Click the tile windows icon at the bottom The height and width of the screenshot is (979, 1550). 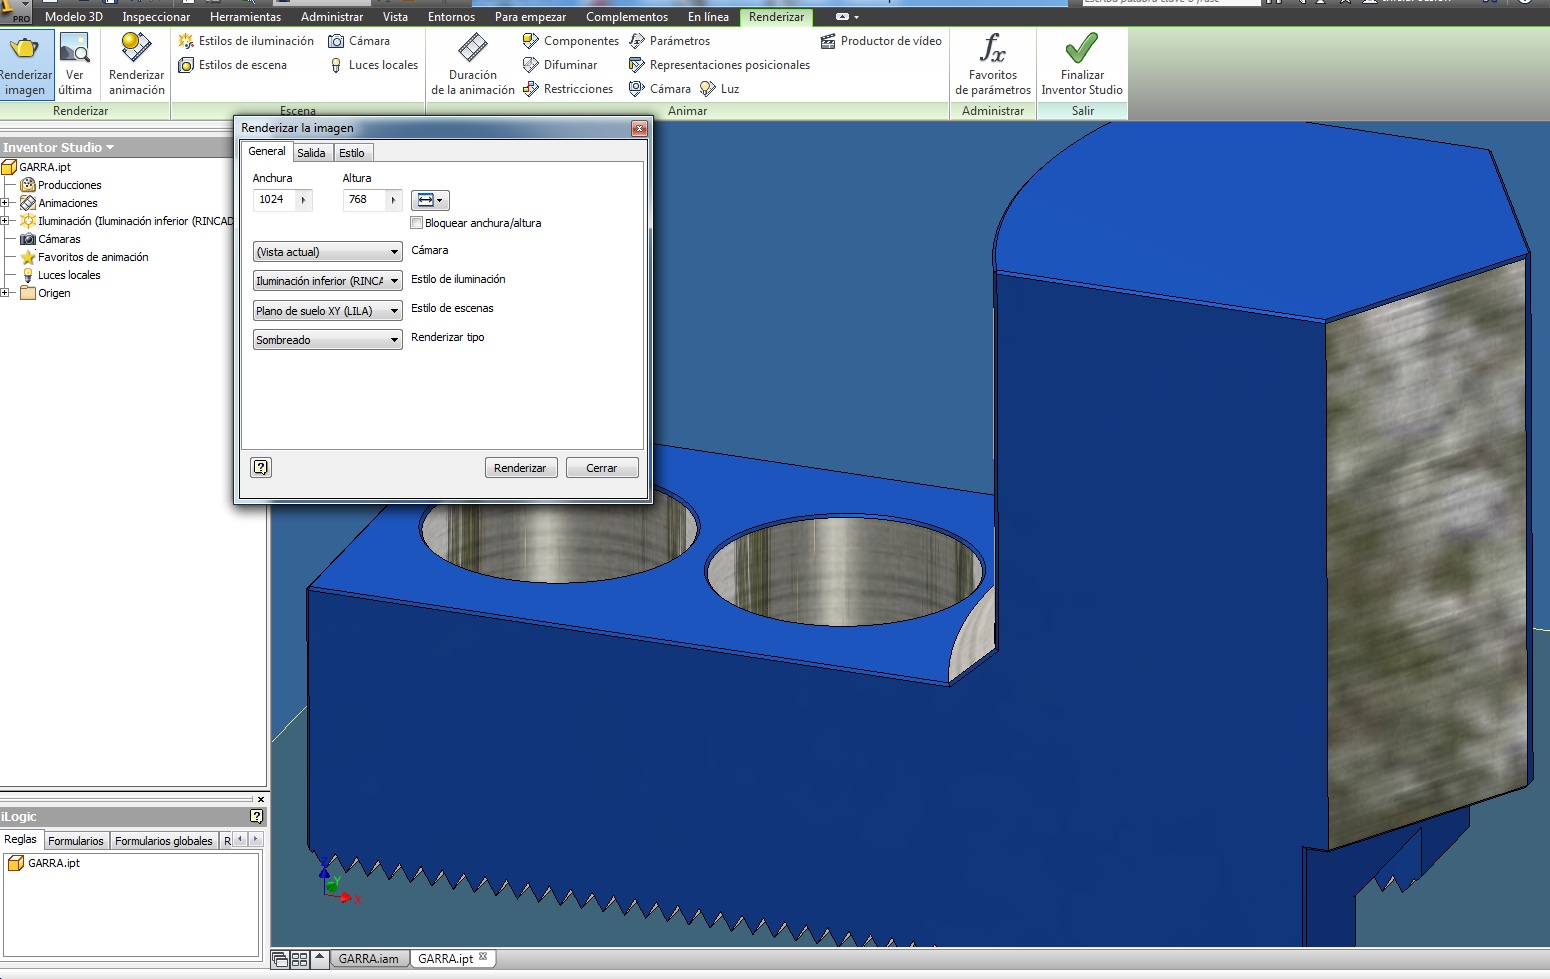click(299, 959)
